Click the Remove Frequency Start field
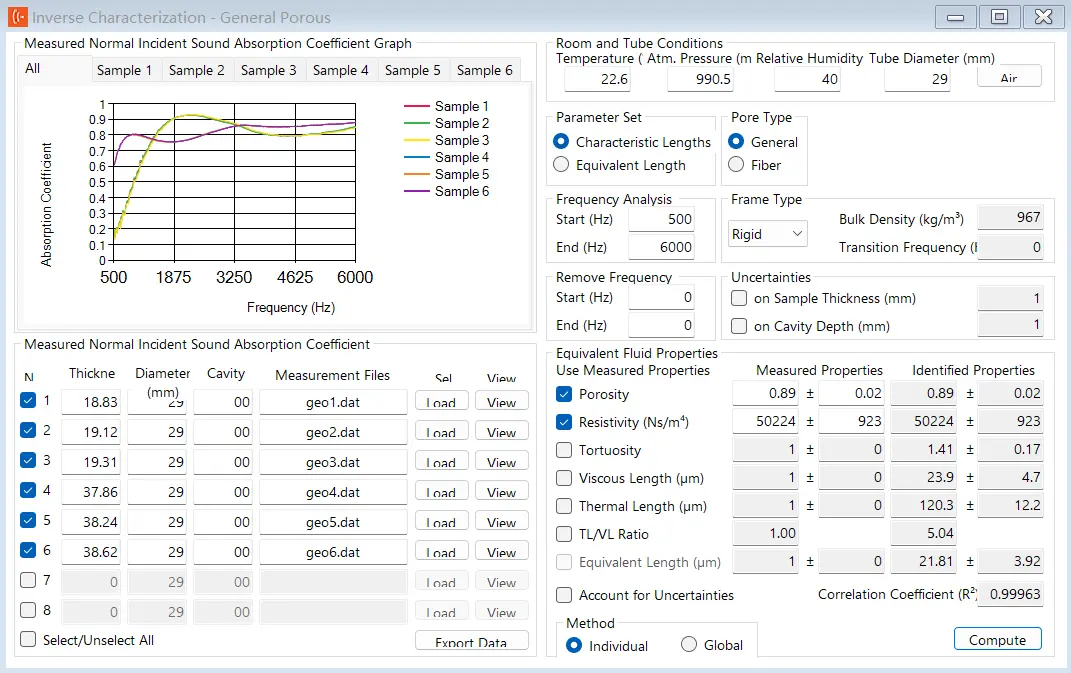Image resolution: width=1071 pixels, height=673 pixels. tap(661, 297)
